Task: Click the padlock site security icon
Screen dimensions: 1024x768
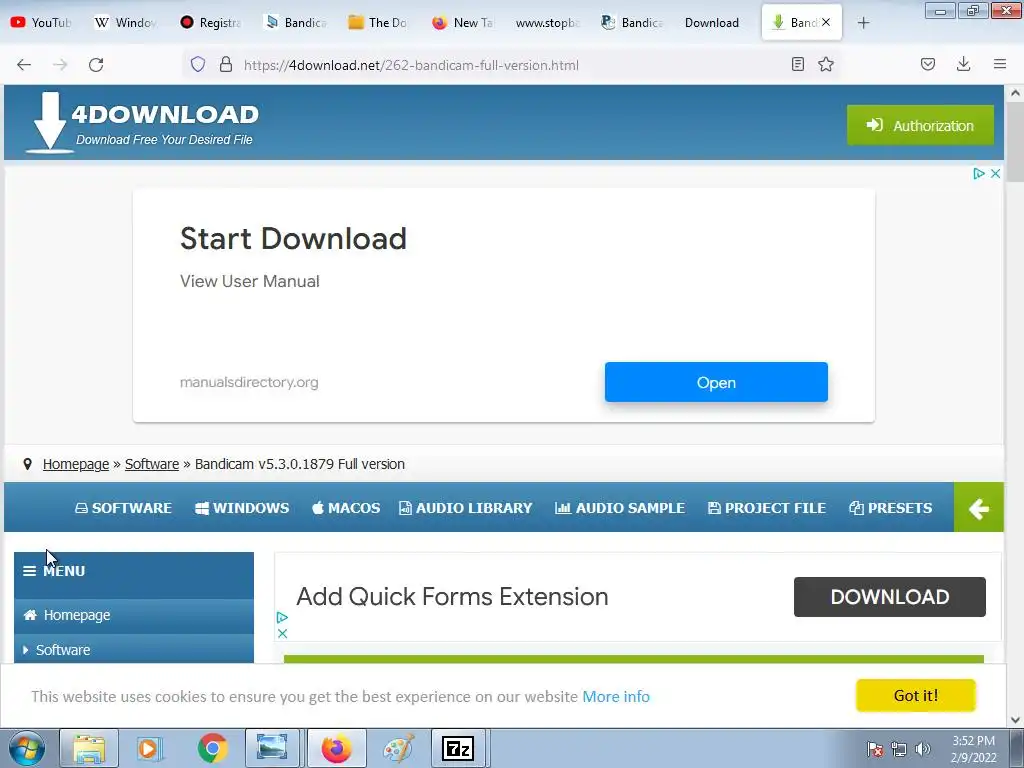Action: [226, 64]
